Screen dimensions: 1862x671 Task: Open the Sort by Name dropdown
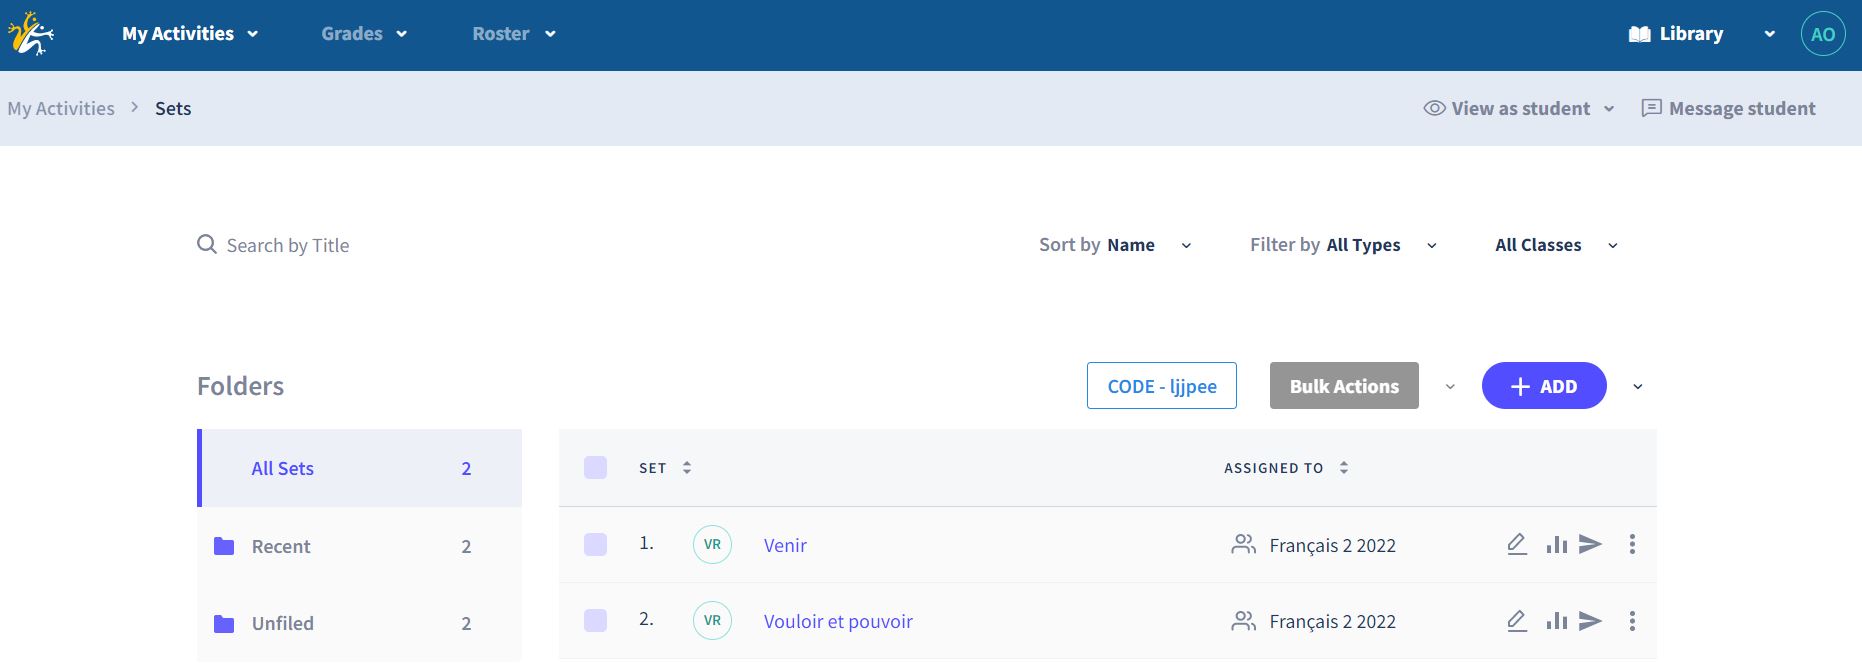tap(1115, 245)
